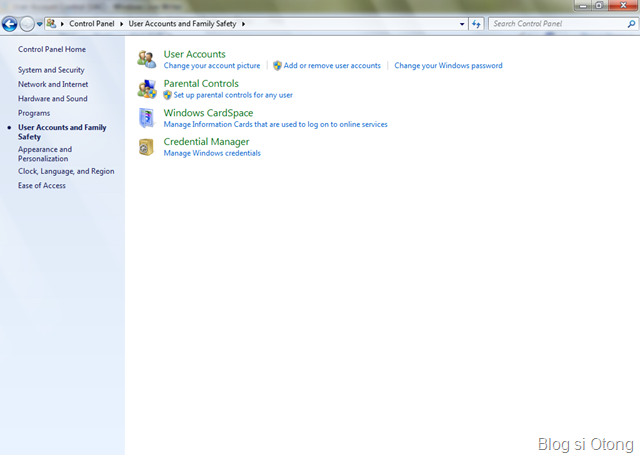This screenshot has width=640, height=455.
Task: Click the Refresh button beside address bar
Action: click(476, 24)
